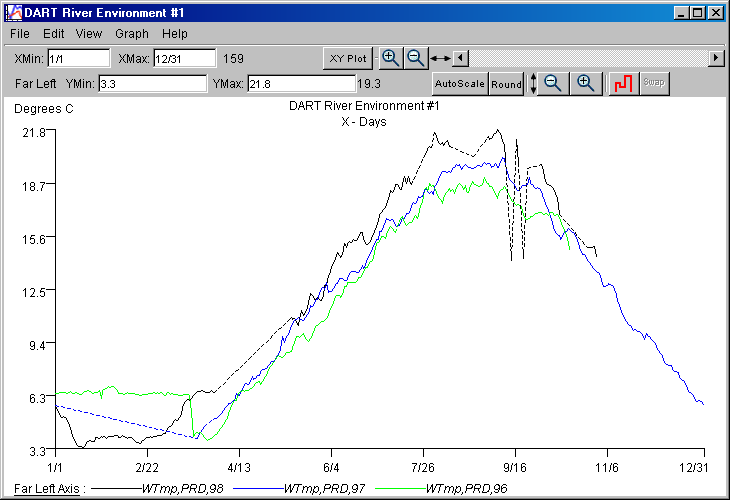This screenshot has width=730, height=500.
Task: Open the Edit menu
Action: (54, 34)
